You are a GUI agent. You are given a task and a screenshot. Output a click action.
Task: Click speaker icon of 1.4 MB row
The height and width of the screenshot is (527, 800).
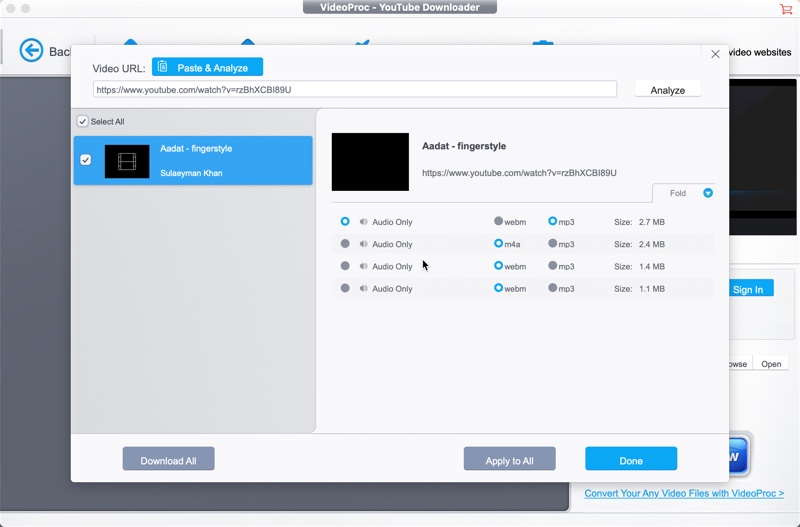(x=363, y=266)
